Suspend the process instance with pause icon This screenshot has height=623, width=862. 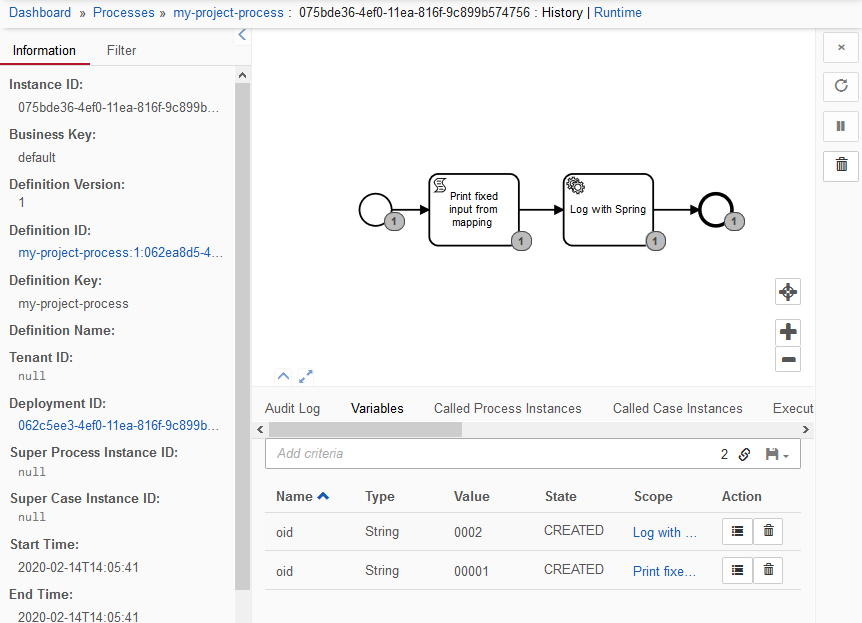[x=841, y=126]
